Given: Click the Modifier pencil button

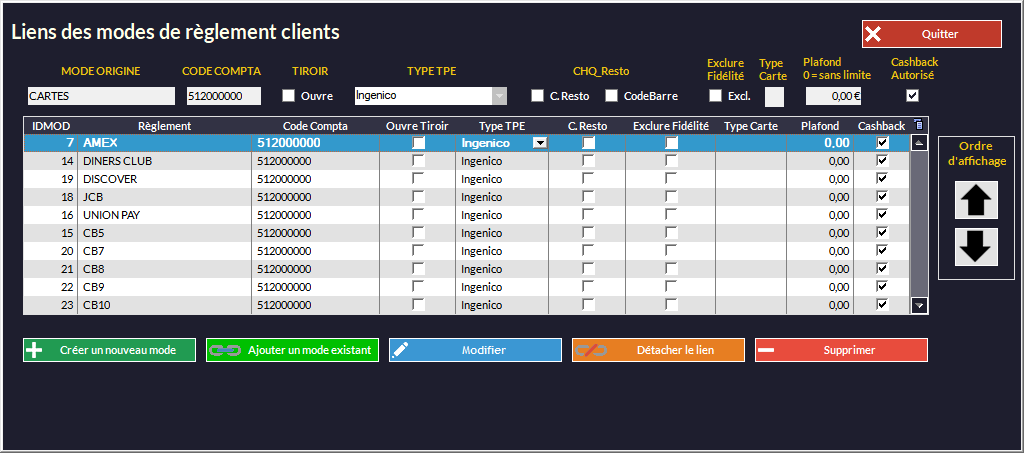Looking at the screenshot, I should click(x=475, y=350).
